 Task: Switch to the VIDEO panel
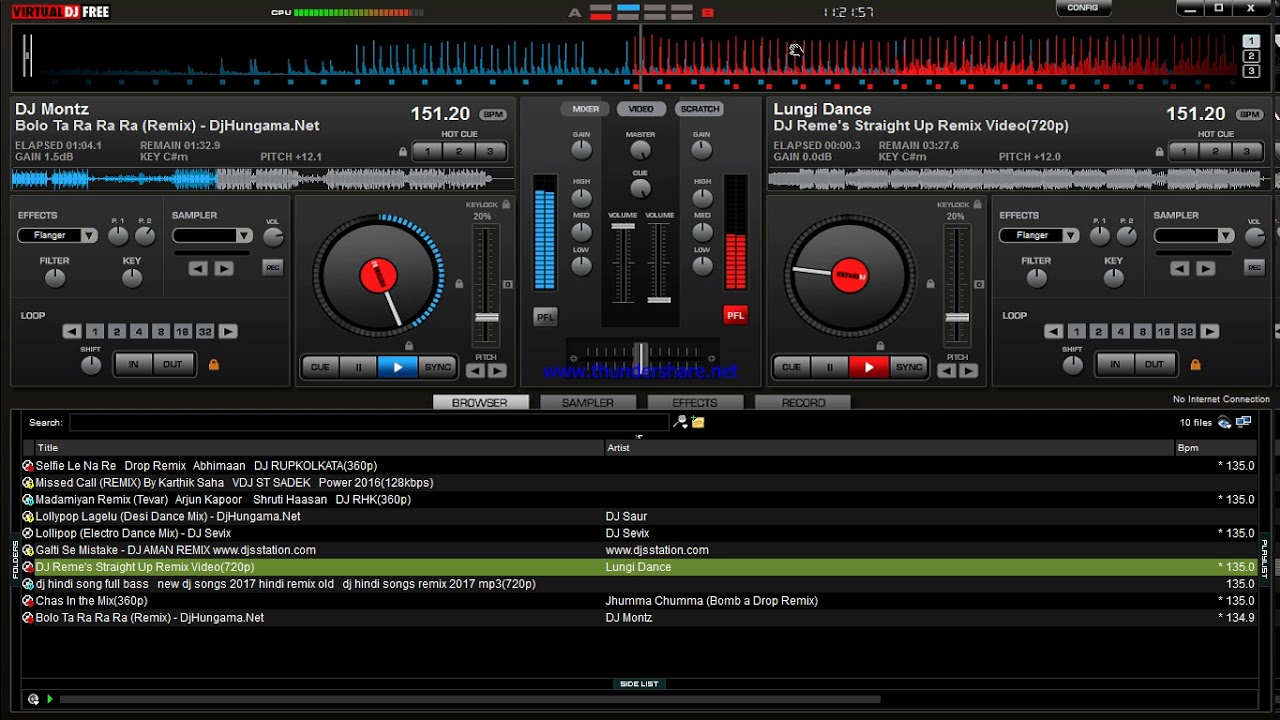[641, 109]
